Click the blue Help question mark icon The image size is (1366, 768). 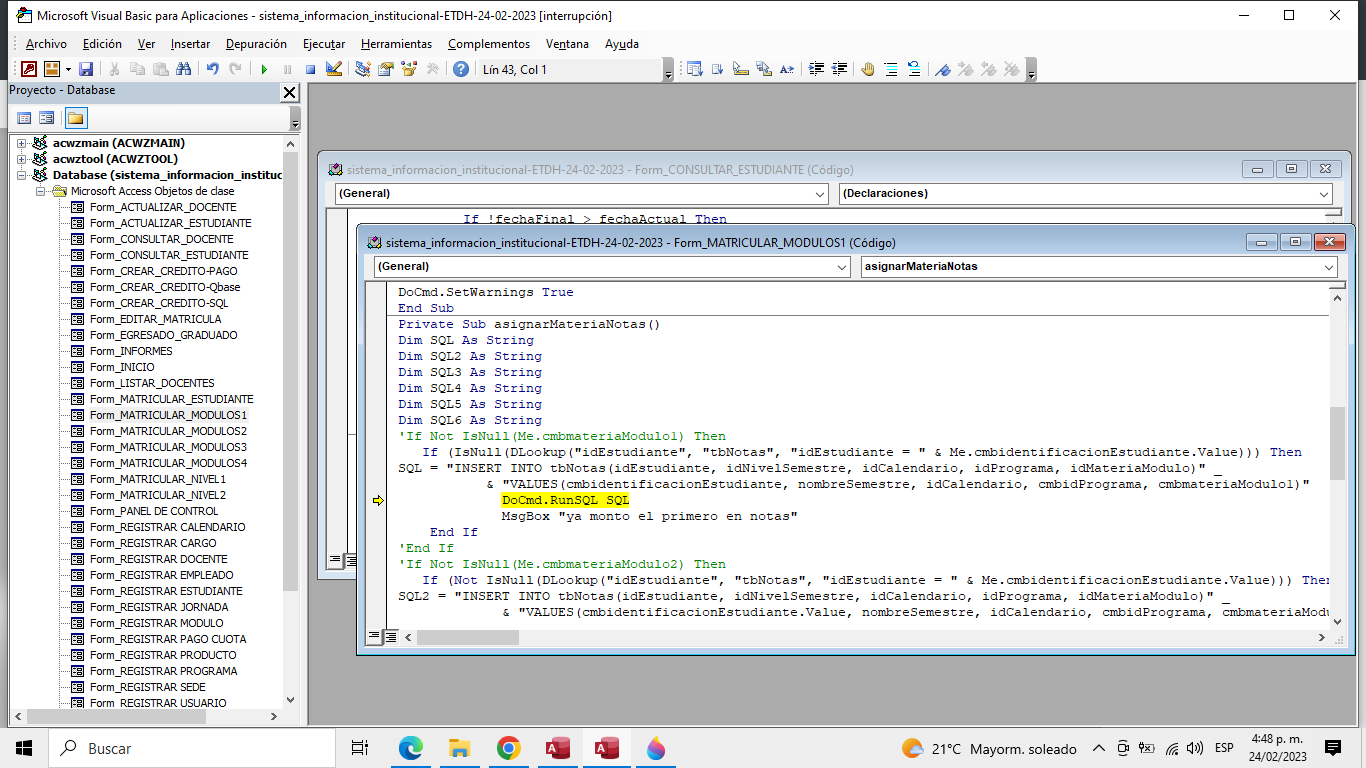[460, 69]
